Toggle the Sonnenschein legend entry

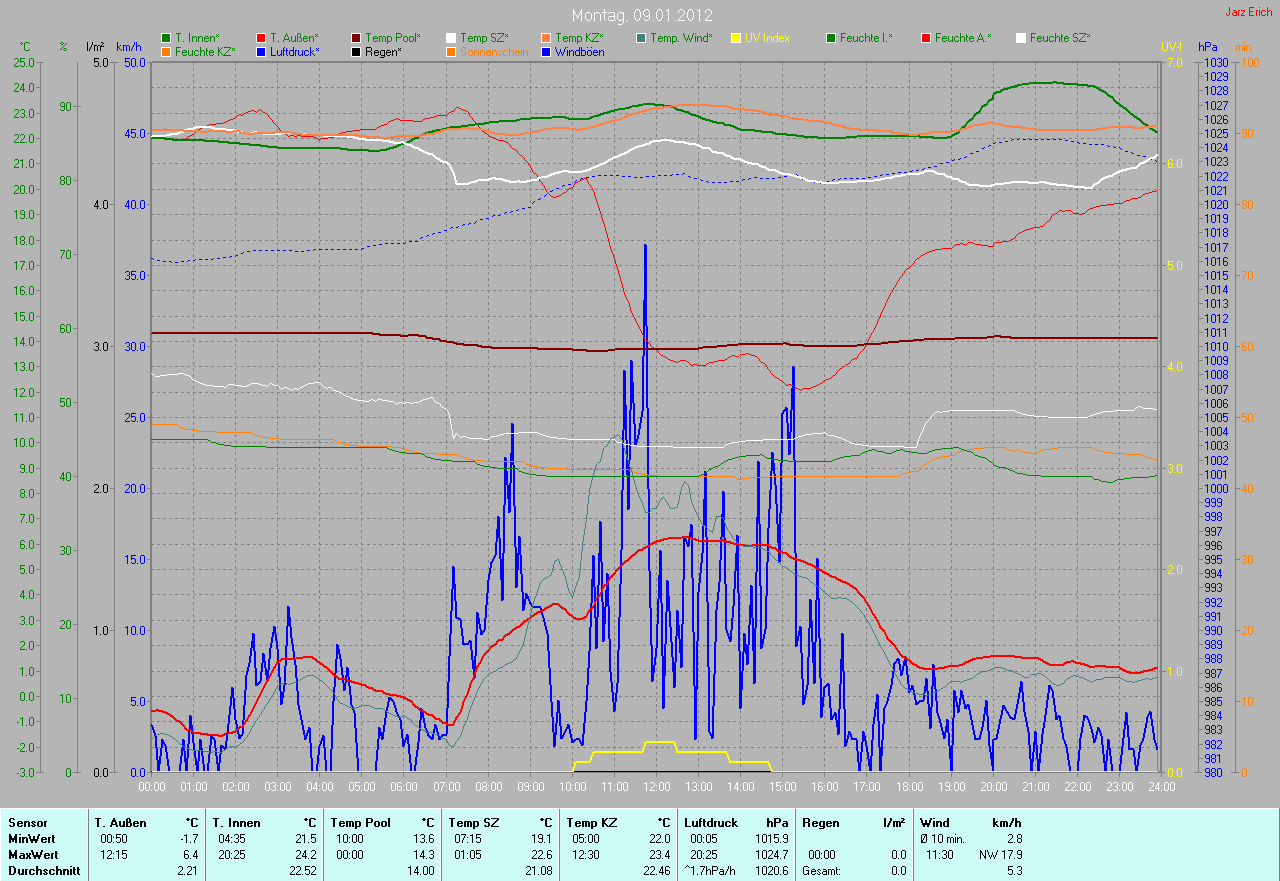point(493,52)
